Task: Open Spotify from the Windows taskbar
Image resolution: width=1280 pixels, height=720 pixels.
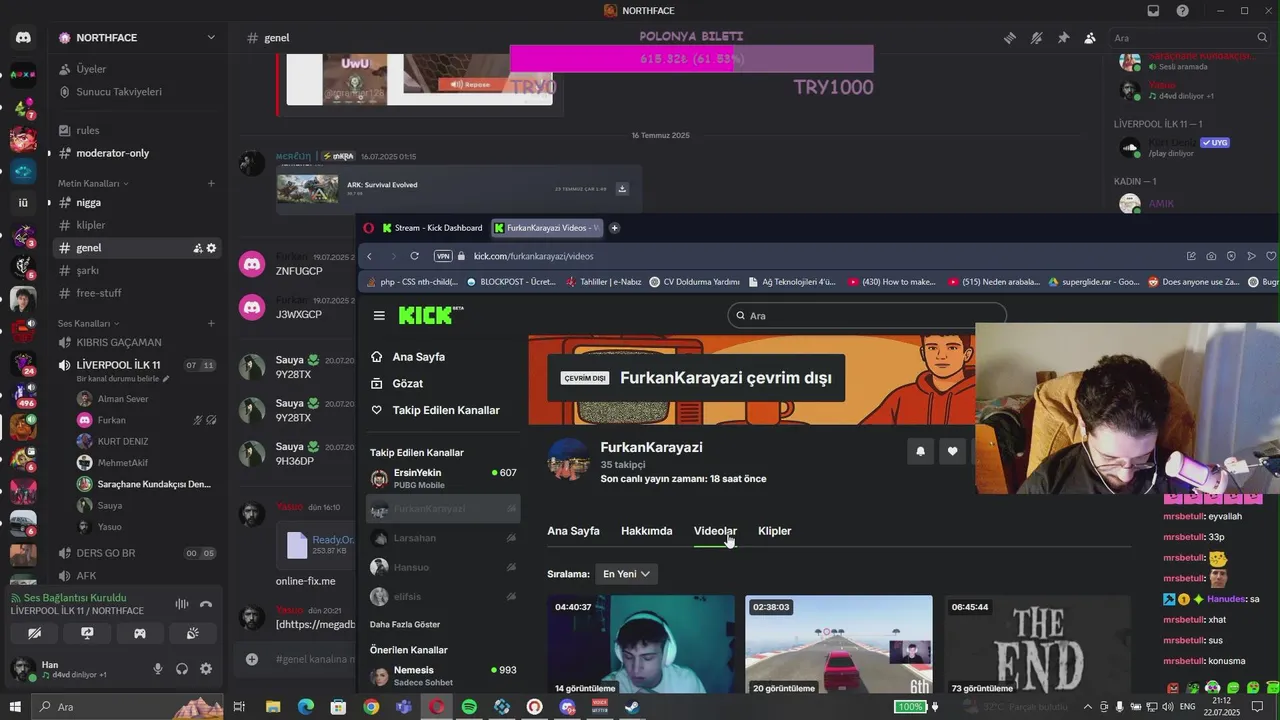Action: 469,707
